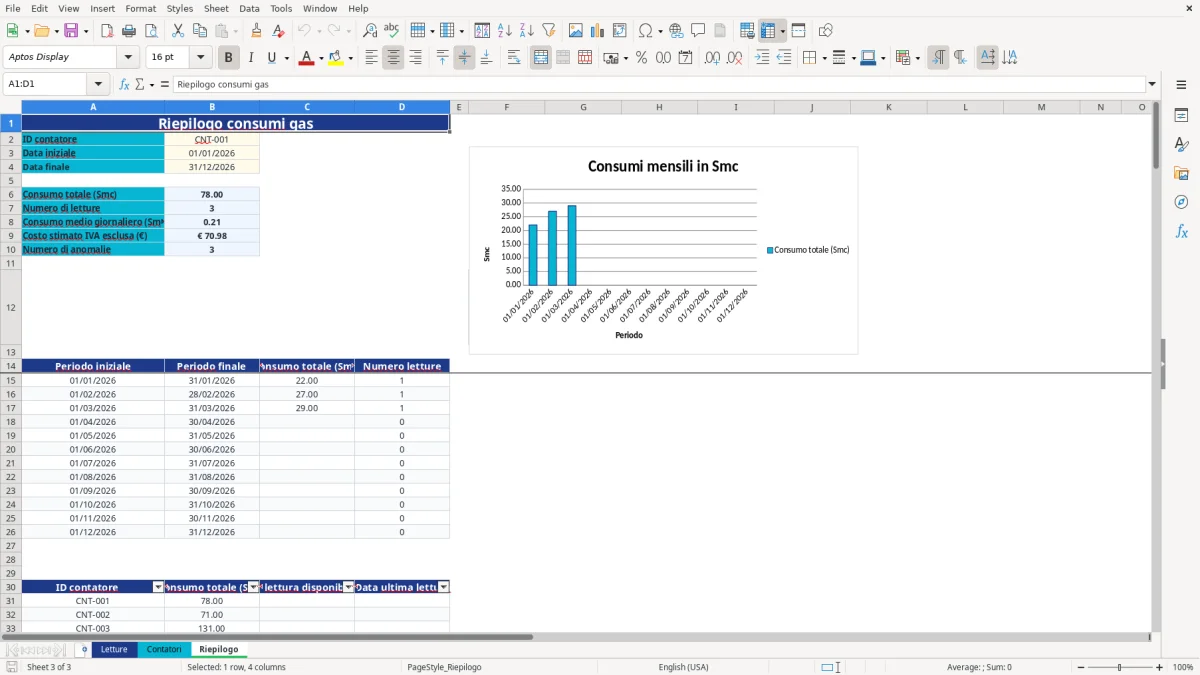The image size is (1200, 675).
Task: Click the Add Decimal Place icon
Action: click(712, 58)
